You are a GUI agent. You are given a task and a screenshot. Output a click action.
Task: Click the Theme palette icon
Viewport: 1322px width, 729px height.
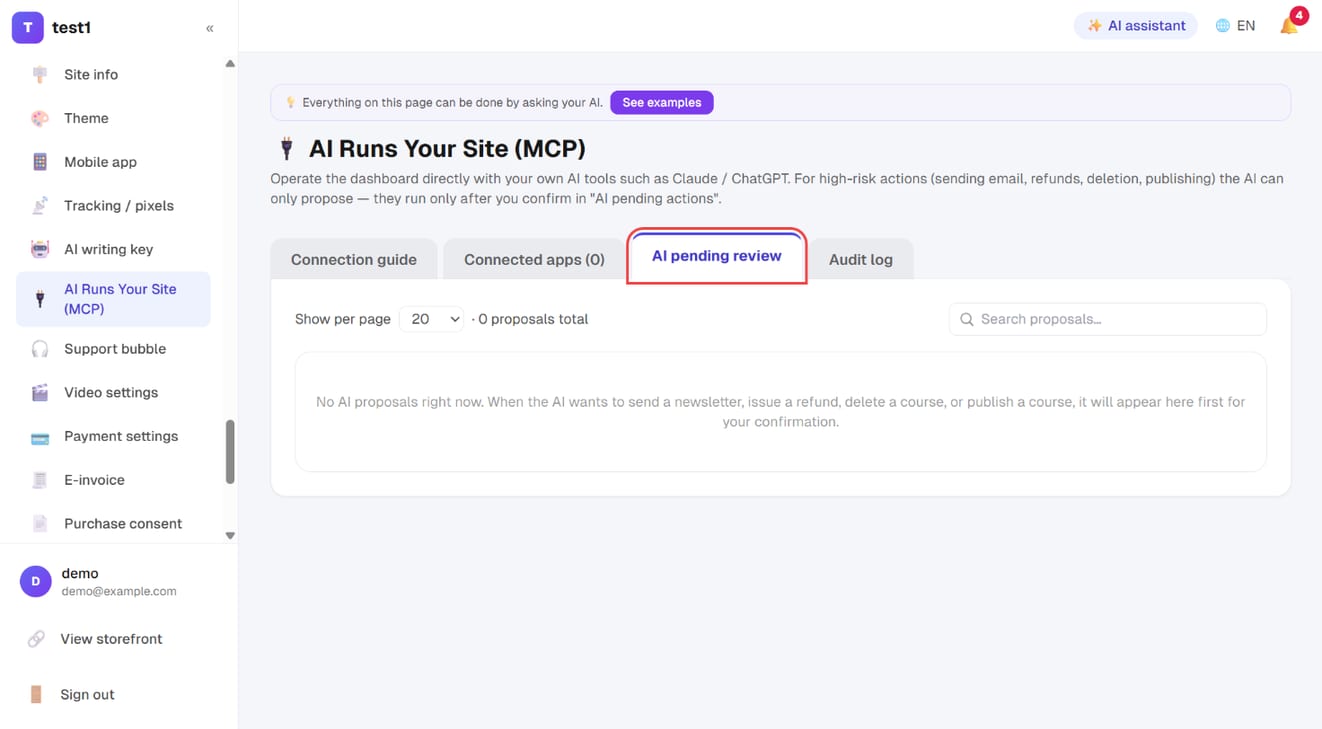[x=40, y=118]
